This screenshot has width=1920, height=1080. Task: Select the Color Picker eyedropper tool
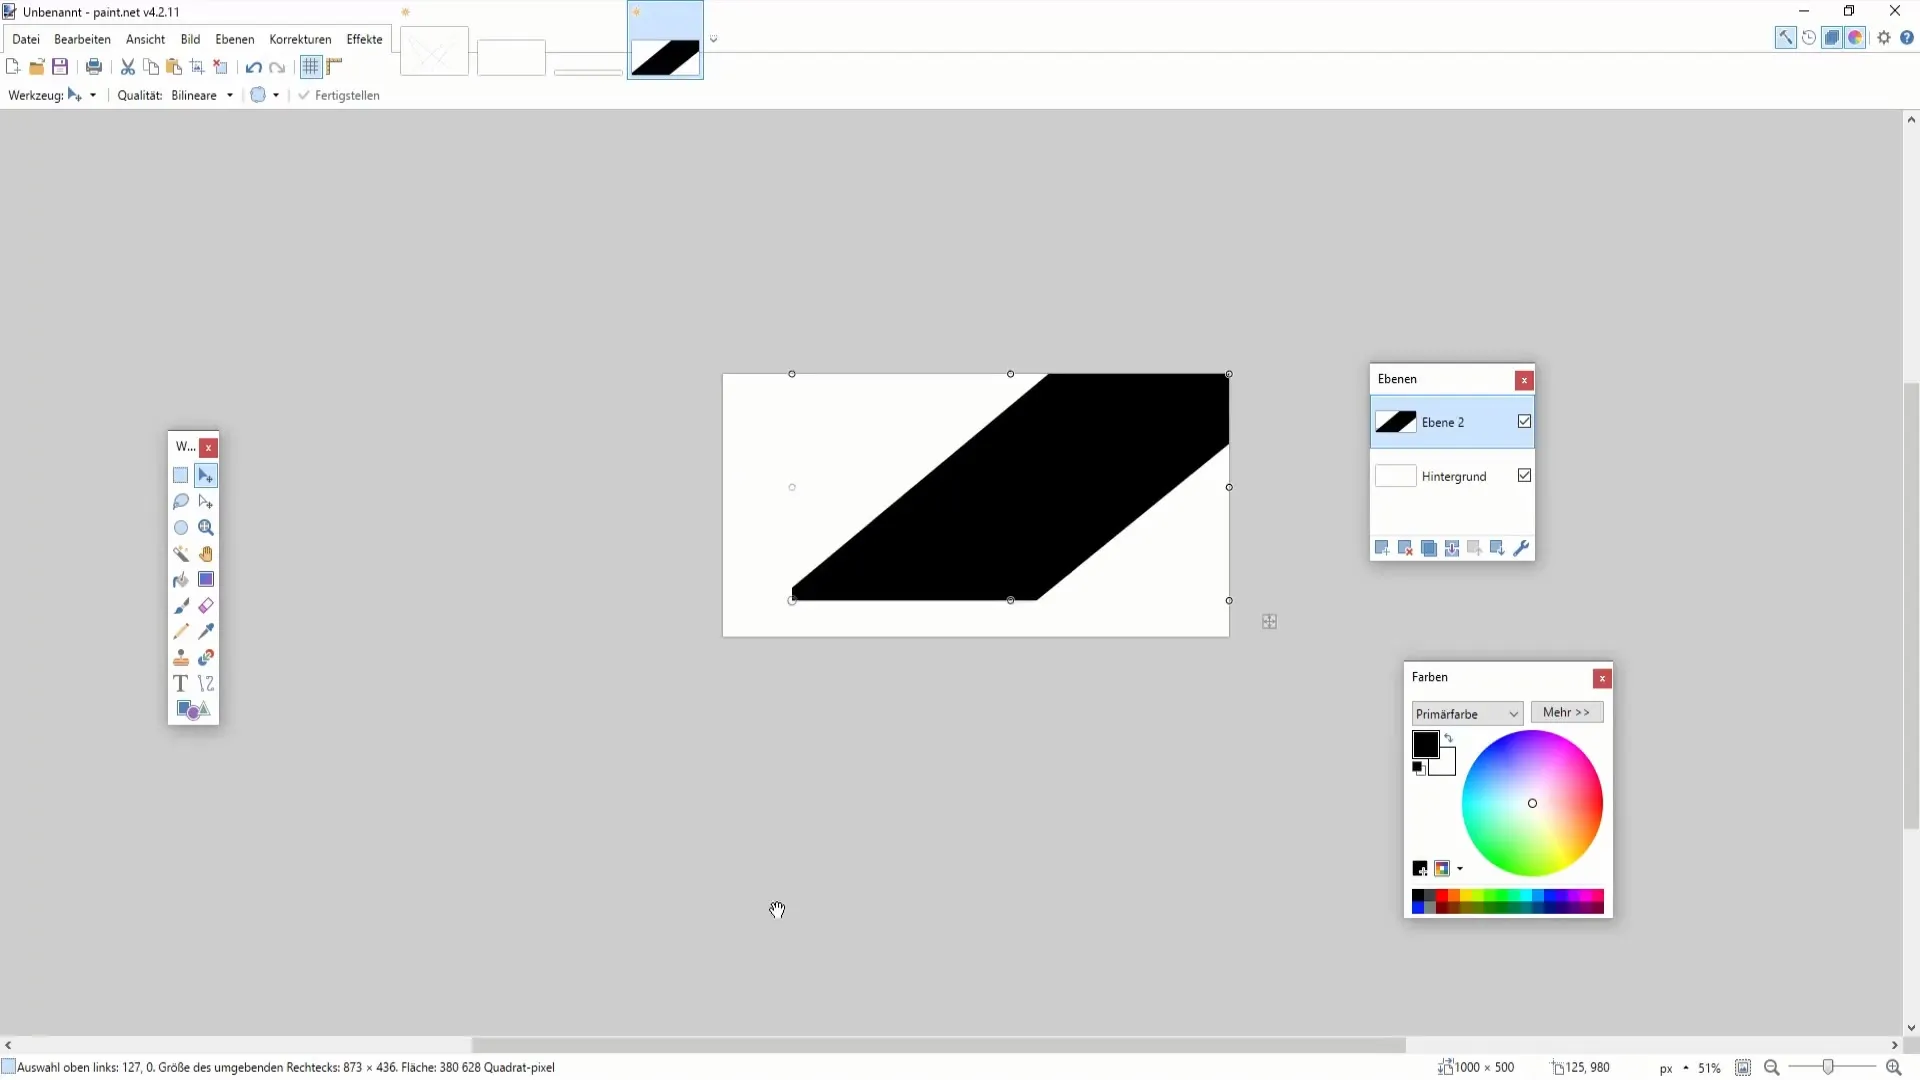pyautogui.click(x=206, y=632)
